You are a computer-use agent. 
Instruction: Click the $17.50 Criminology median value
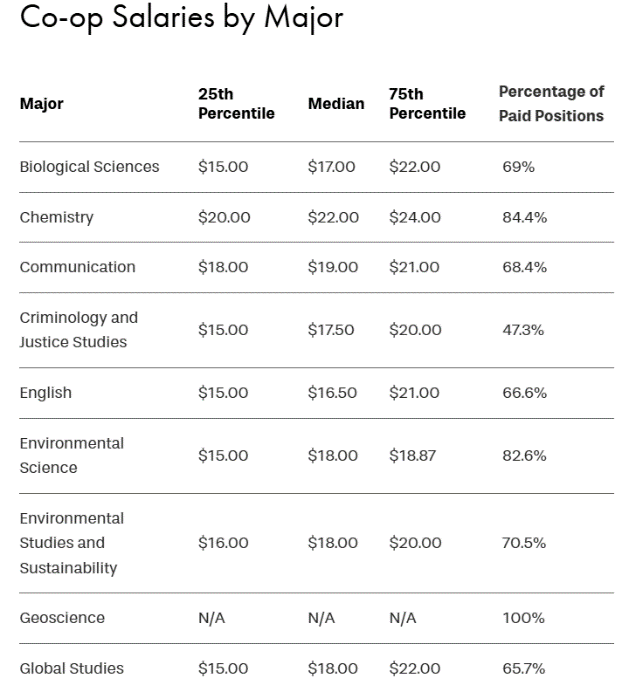click(331, 330)
